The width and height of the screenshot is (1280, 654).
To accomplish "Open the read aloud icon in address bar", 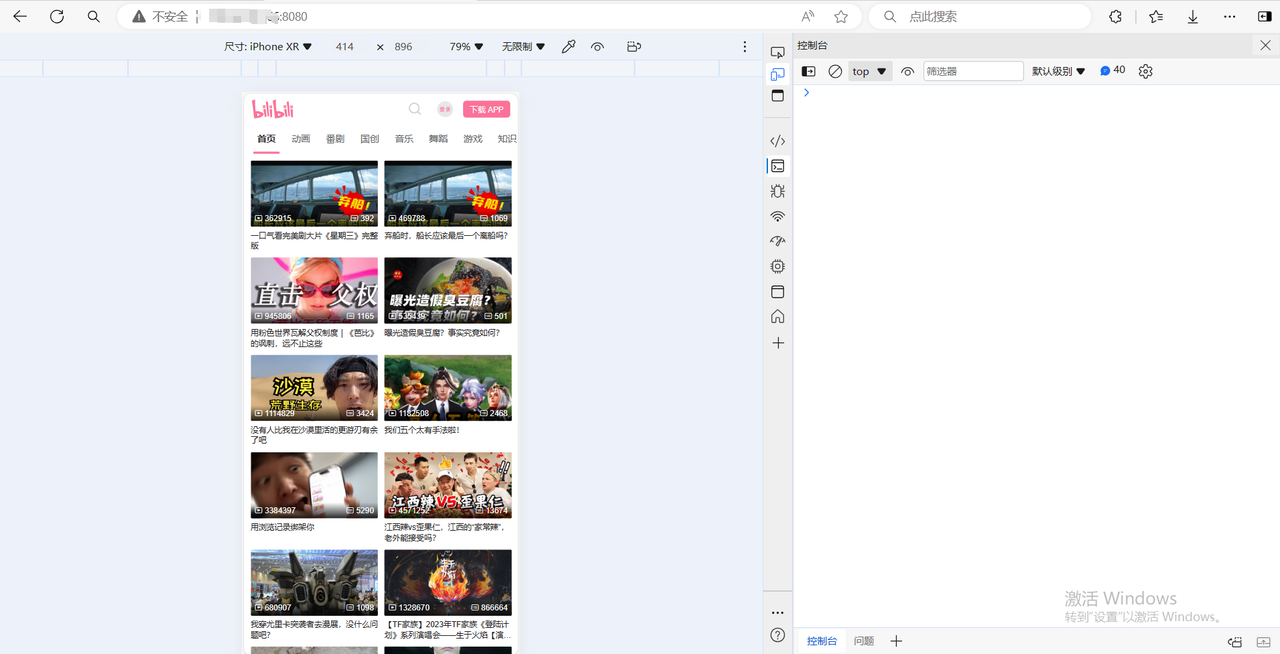I will pos(808,17).
